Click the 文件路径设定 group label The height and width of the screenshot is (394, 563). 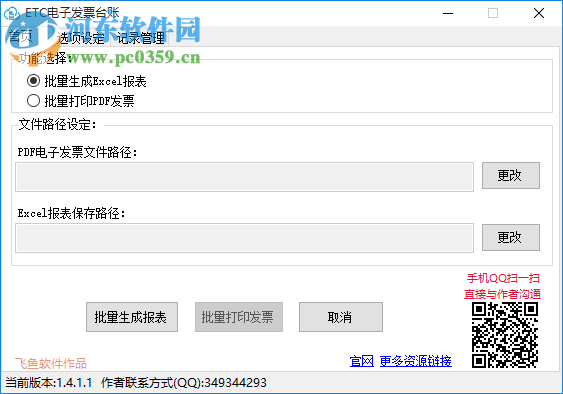[57, 125]
